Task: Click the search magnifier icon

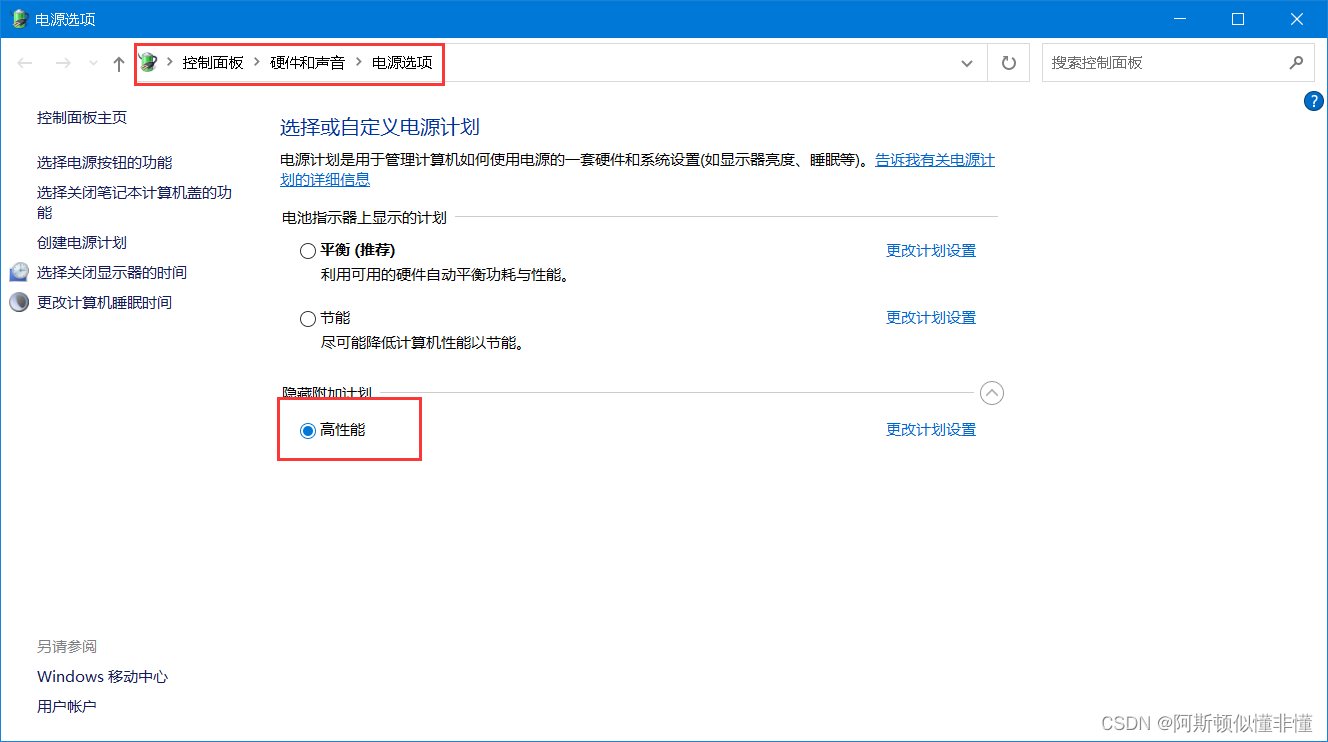Action: pyautogui.click(x=1297, y=62)
